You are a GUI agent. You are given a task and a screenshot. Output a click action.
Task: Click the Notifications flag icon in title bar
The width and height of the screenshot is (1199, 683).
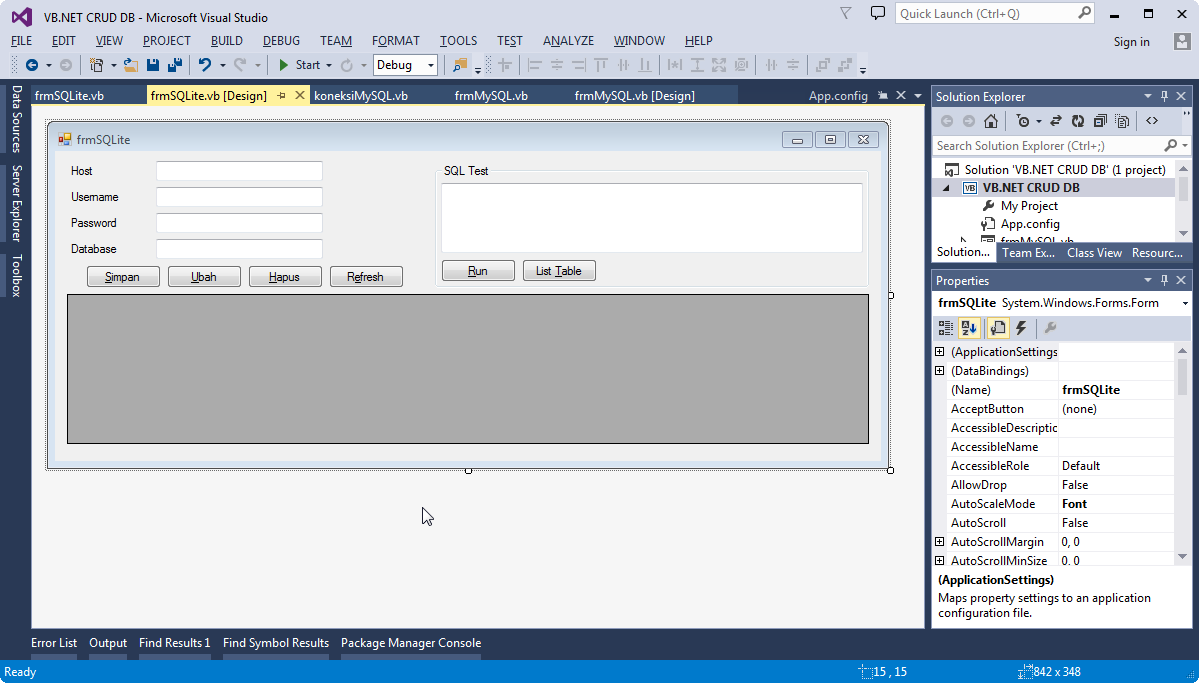click(x=845, y=13)
